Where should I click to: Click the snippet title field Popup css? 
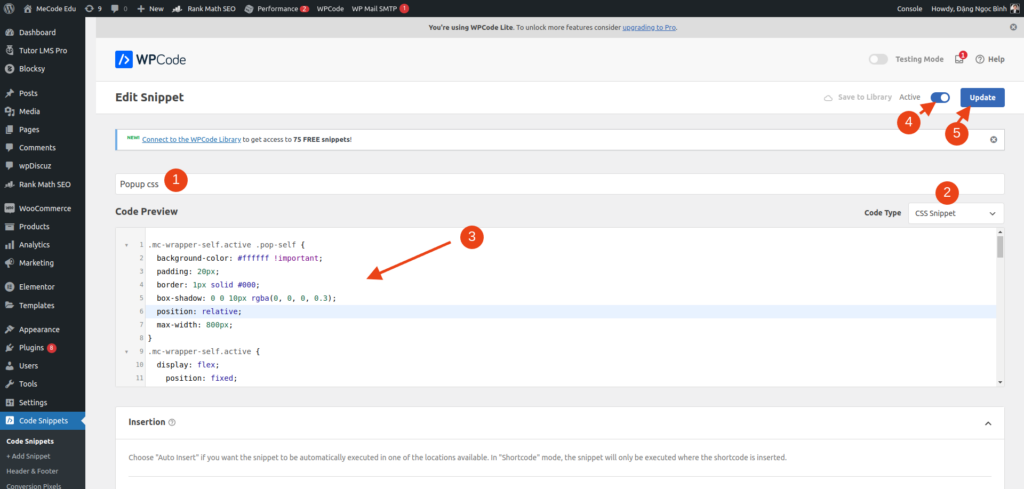pos(560,184)
